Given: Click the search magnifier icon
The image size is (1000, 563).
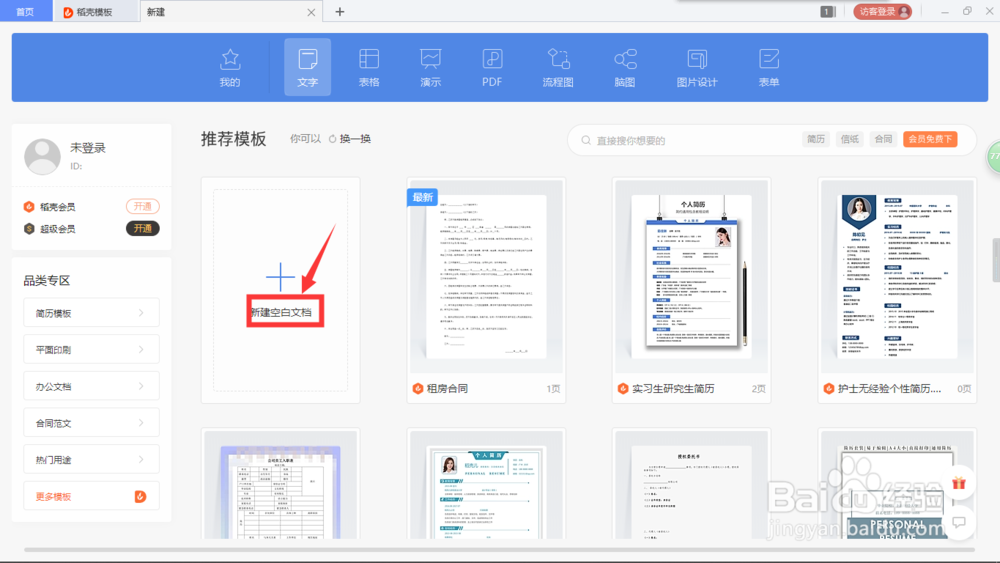Looking at the screenshot, I should [x=585, y=140].
